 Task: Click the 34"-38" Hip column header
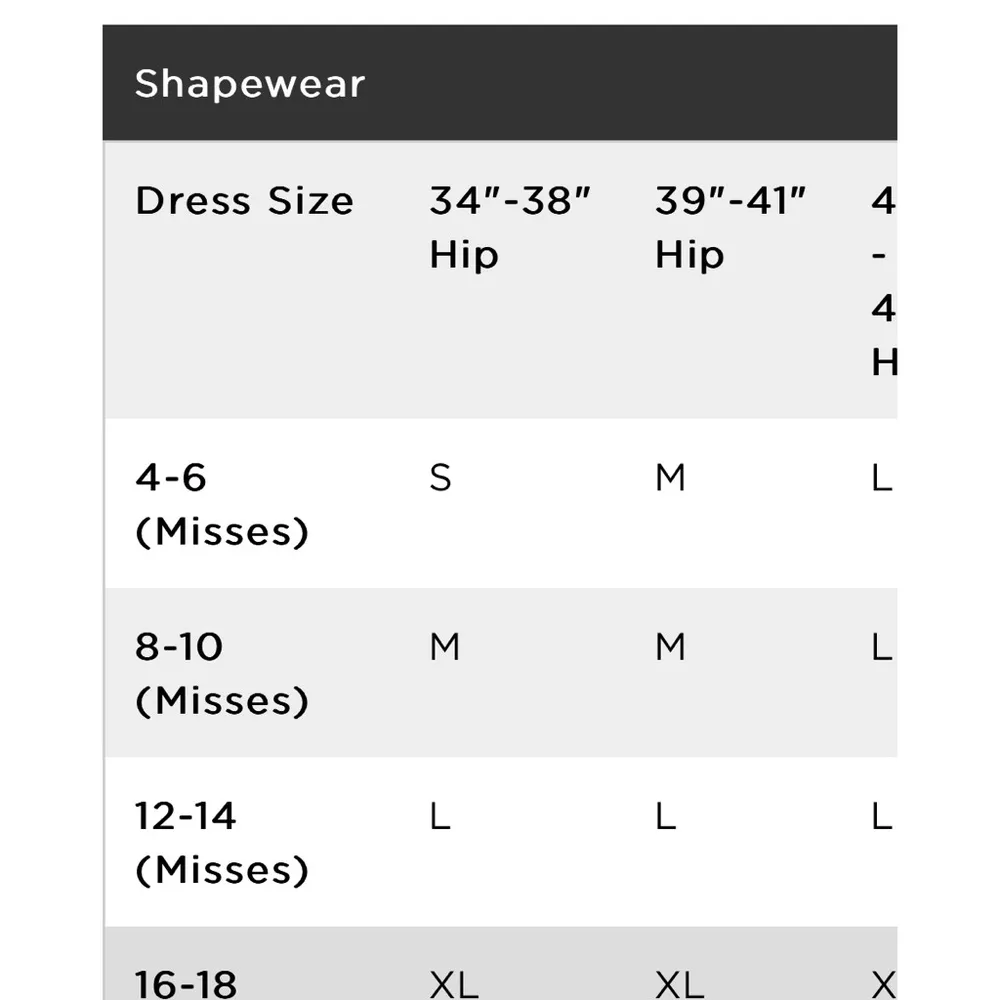[x=510, y=228]
